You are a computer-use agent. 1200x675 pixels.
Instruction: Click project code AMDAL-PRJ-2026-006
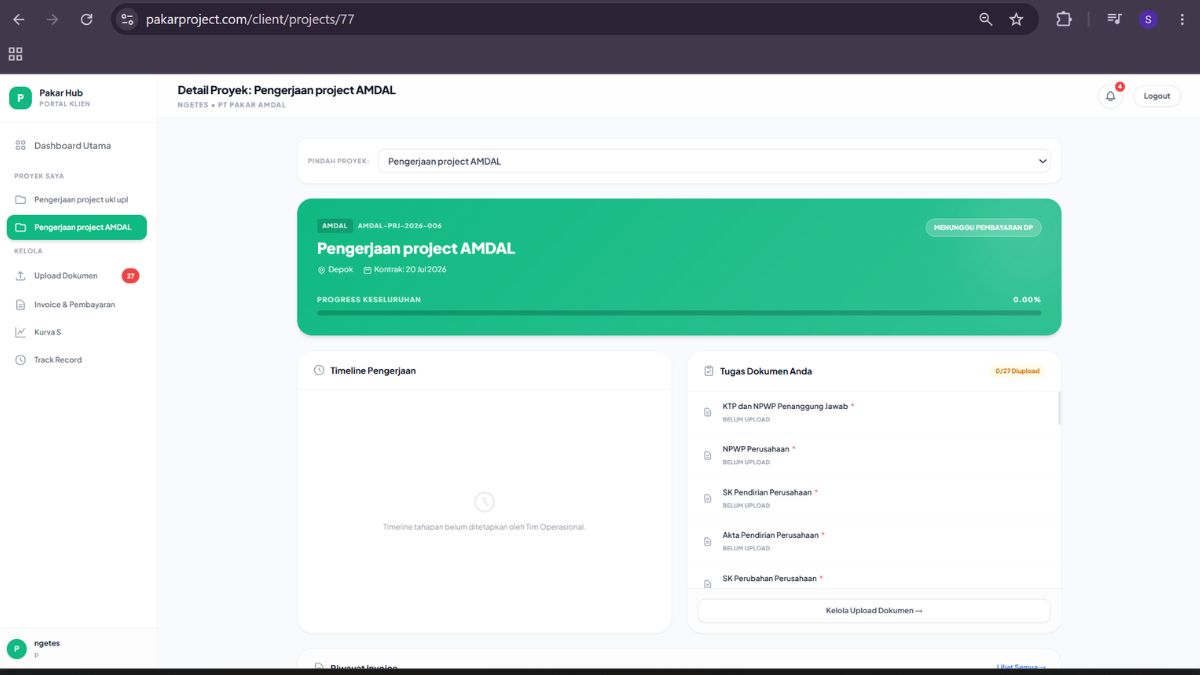(x=400, y=226)
